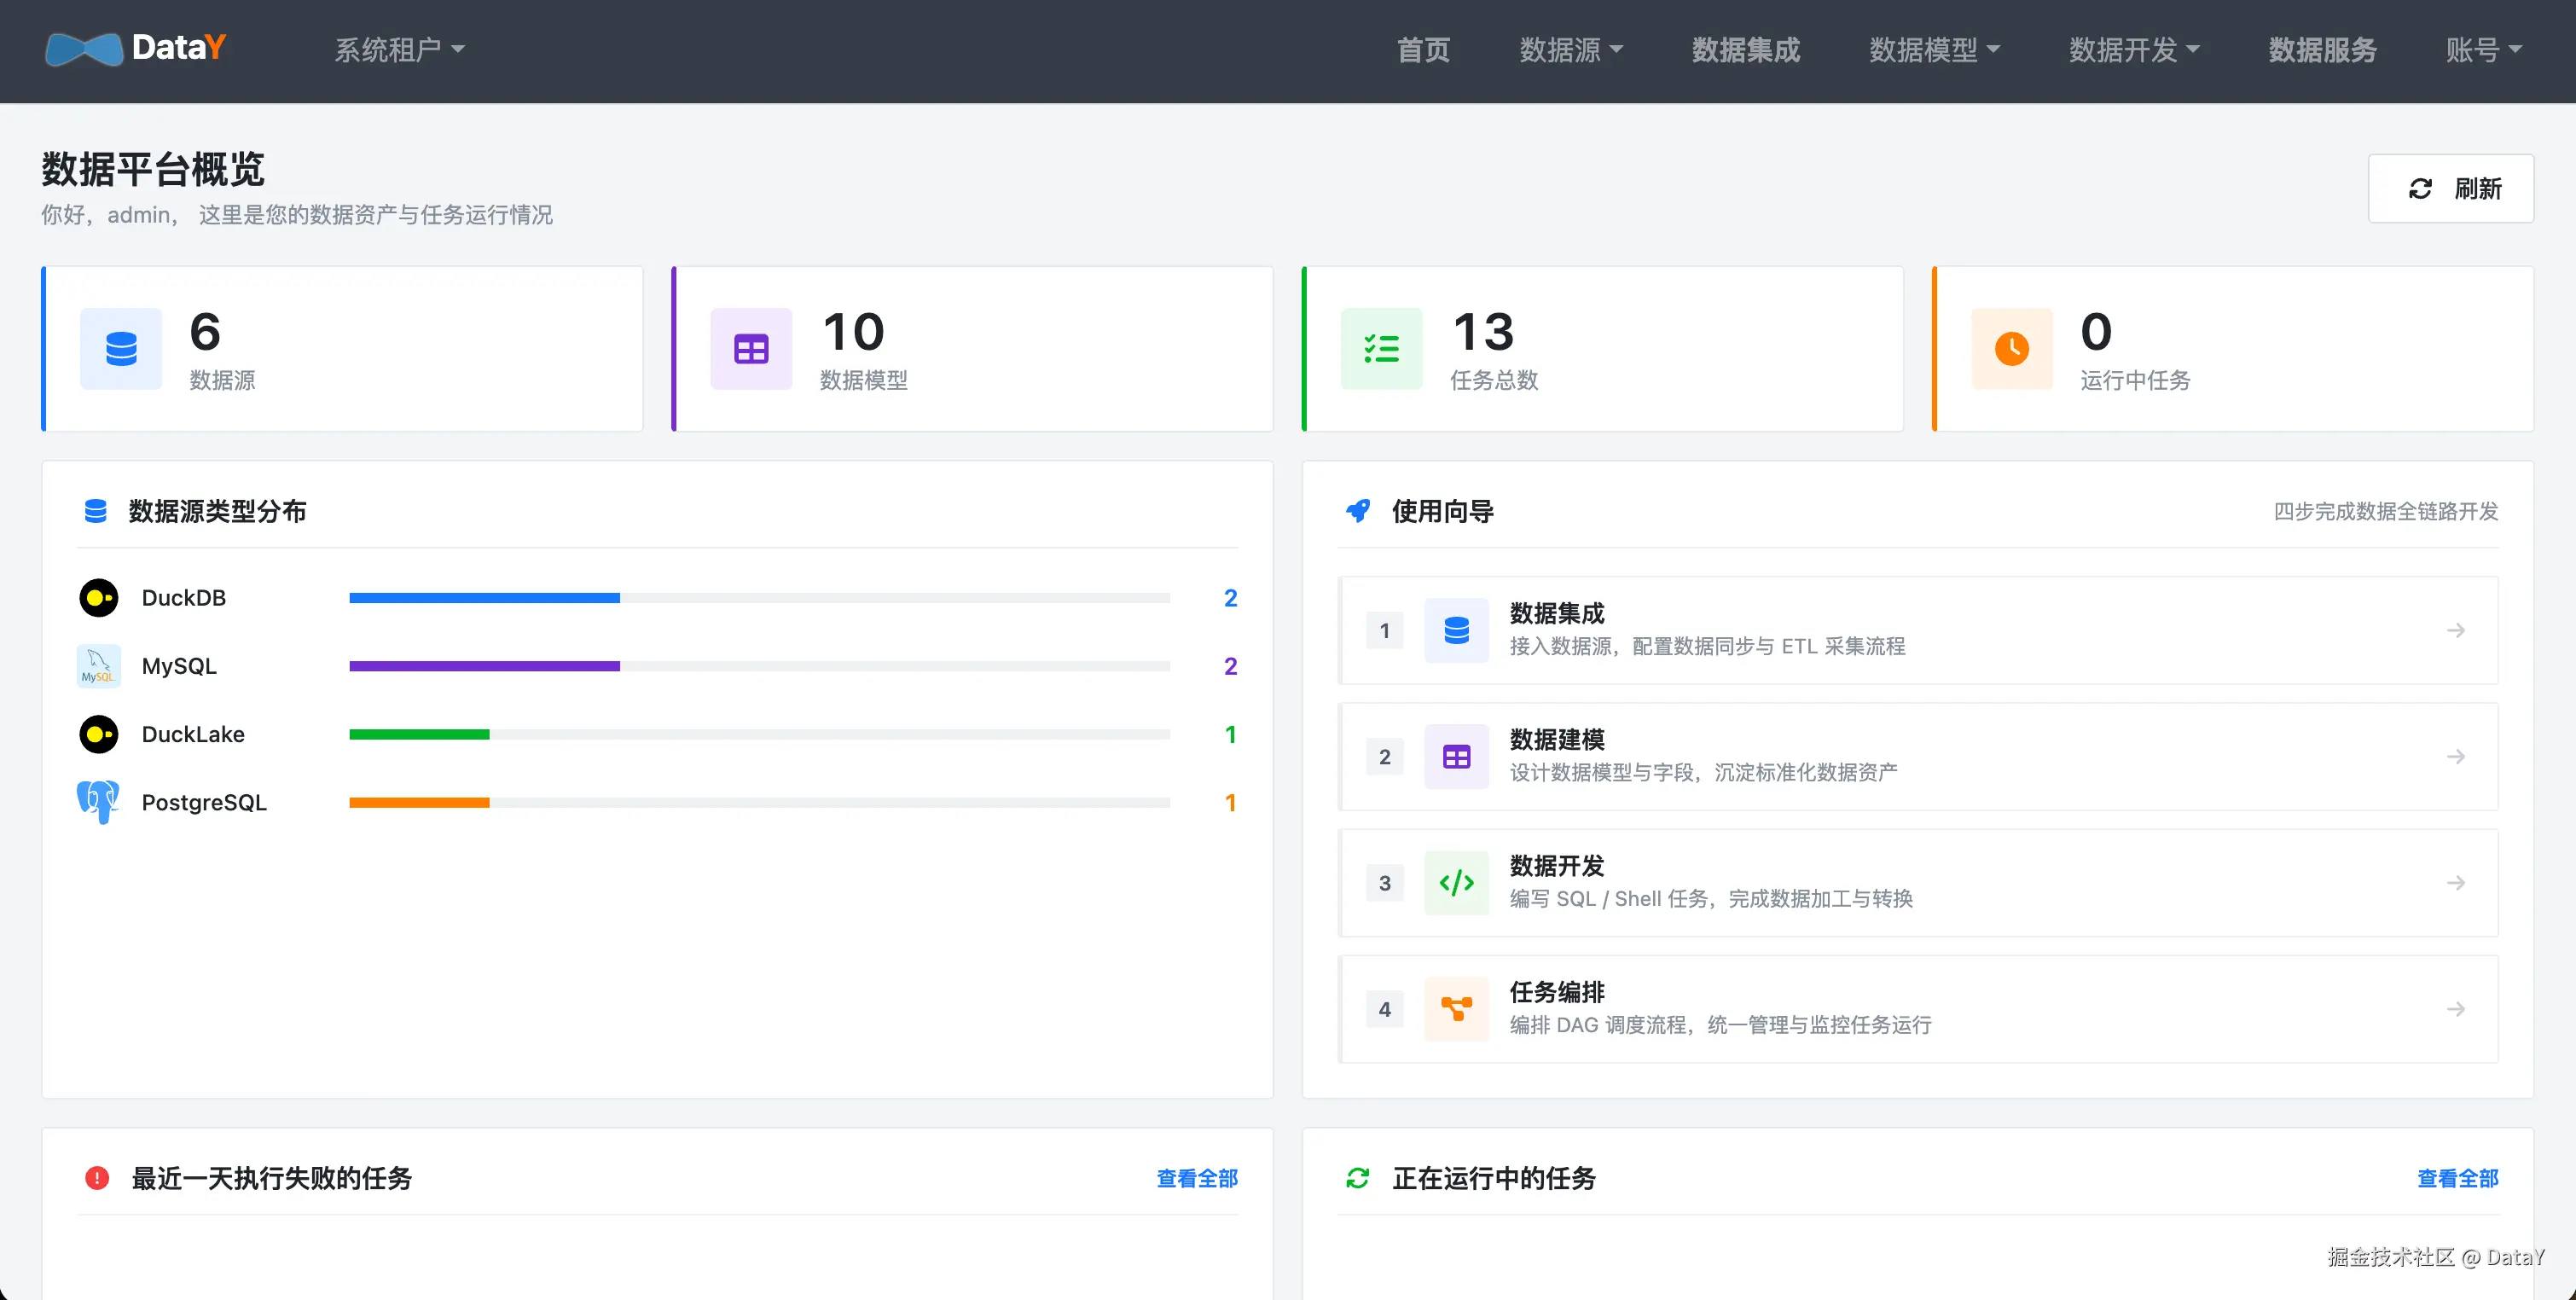Open the 账号 account dropdown
Image resolution: width=2576 pixels, height=1300 pixels.
tap(2484, 49)
